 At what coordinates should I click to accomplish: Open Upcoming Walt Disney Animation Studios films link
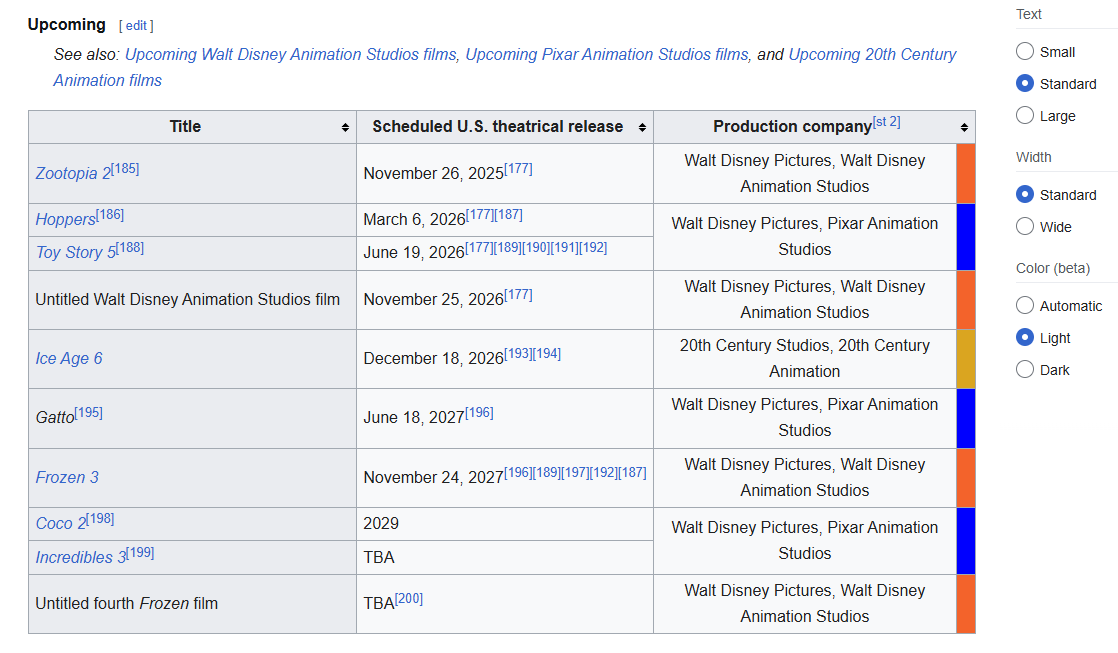pos(291,55)
